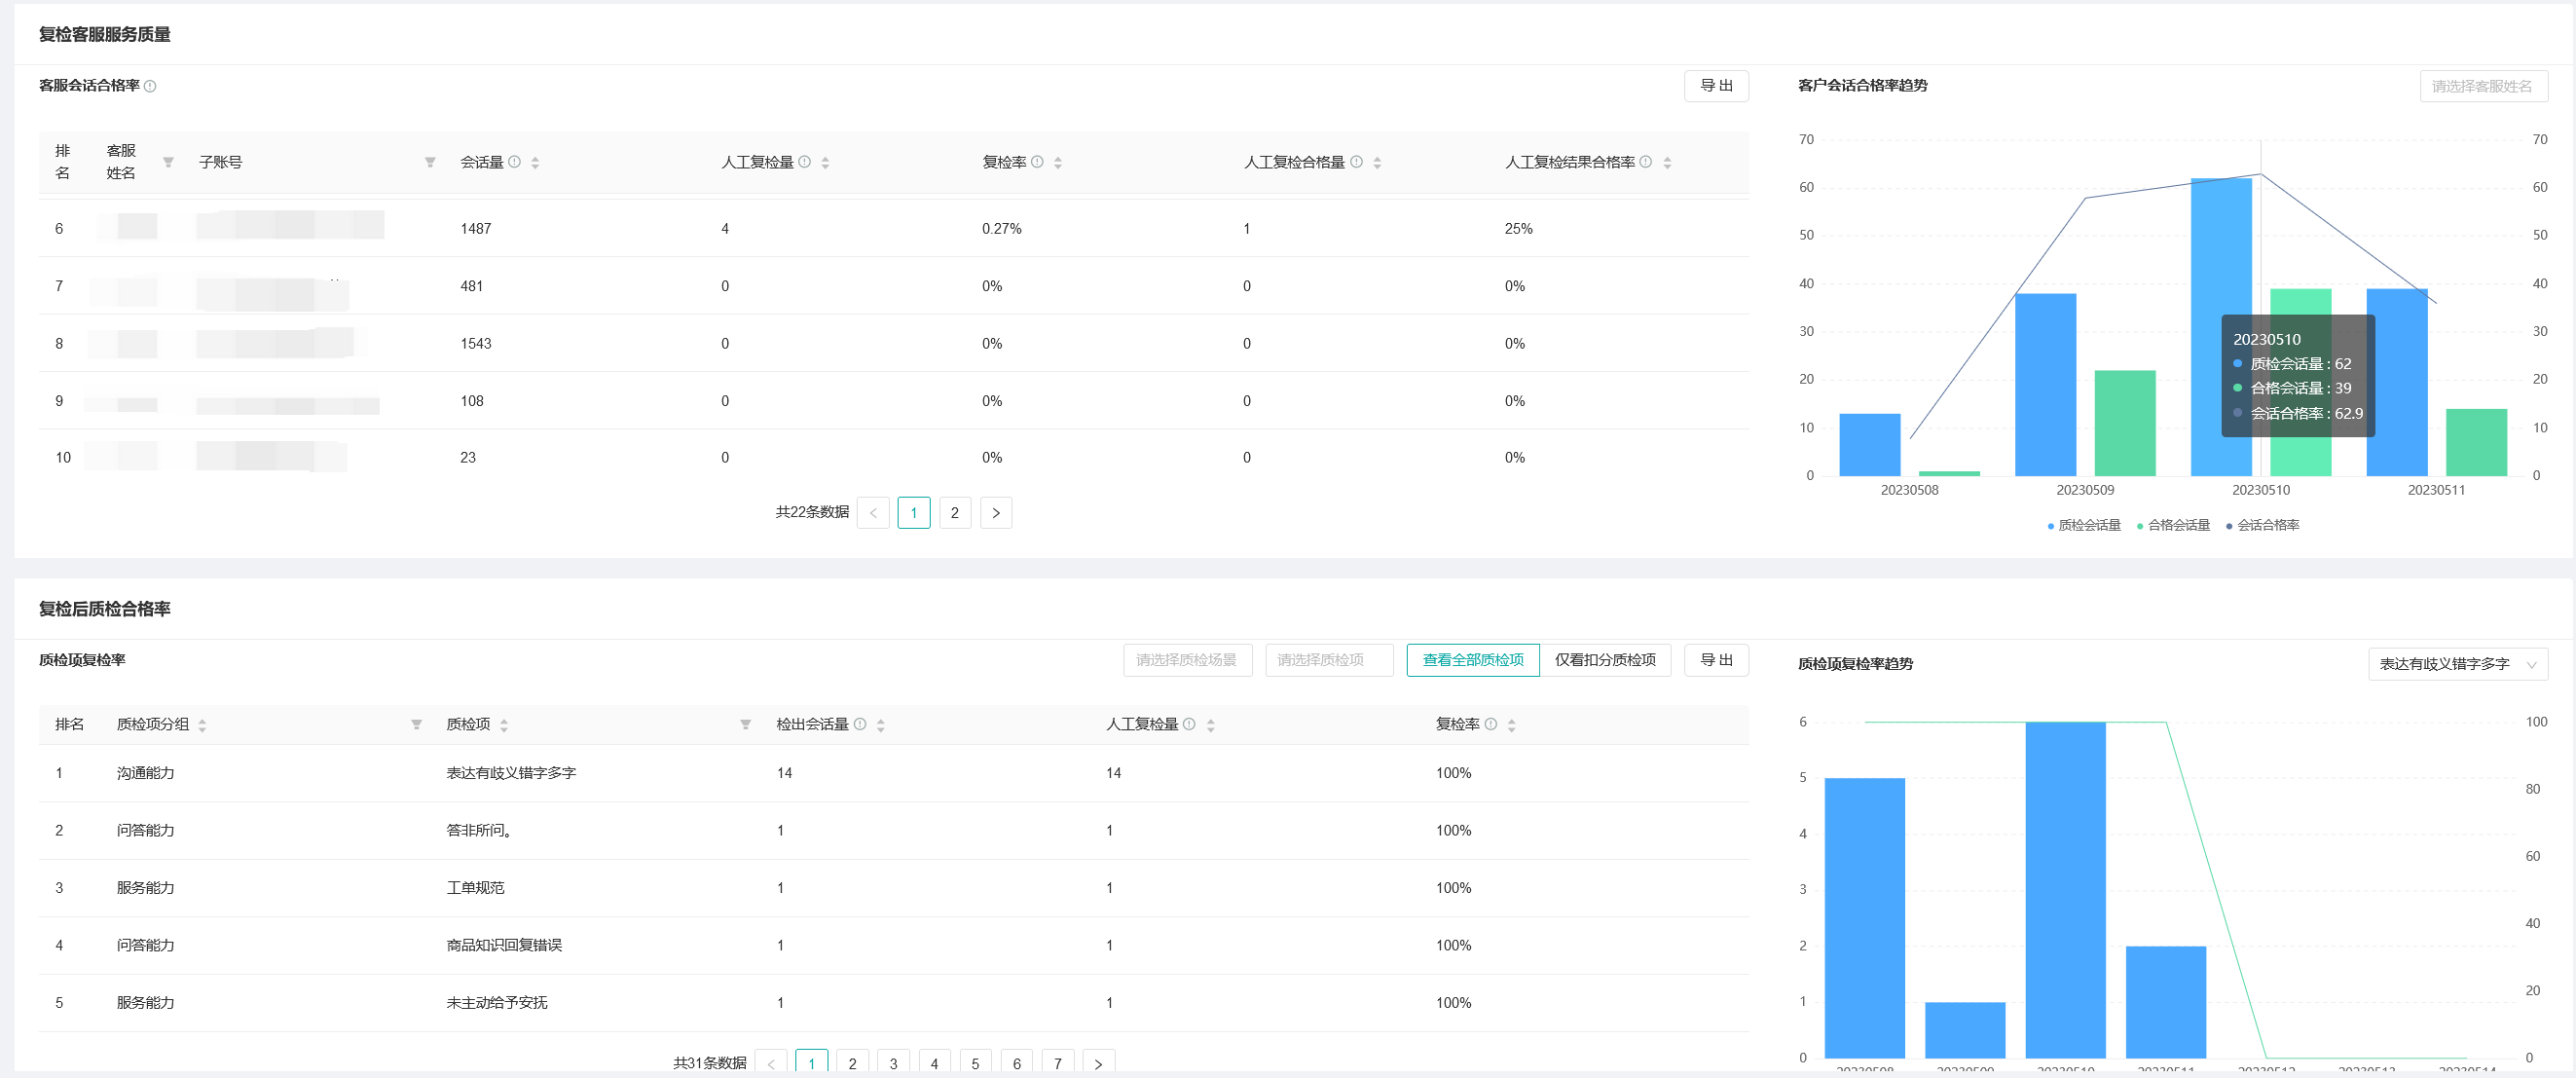Open info tooltip next to 客服会话合格率 title
This screenshot has width=2576, height=1078.
(150, 86)
